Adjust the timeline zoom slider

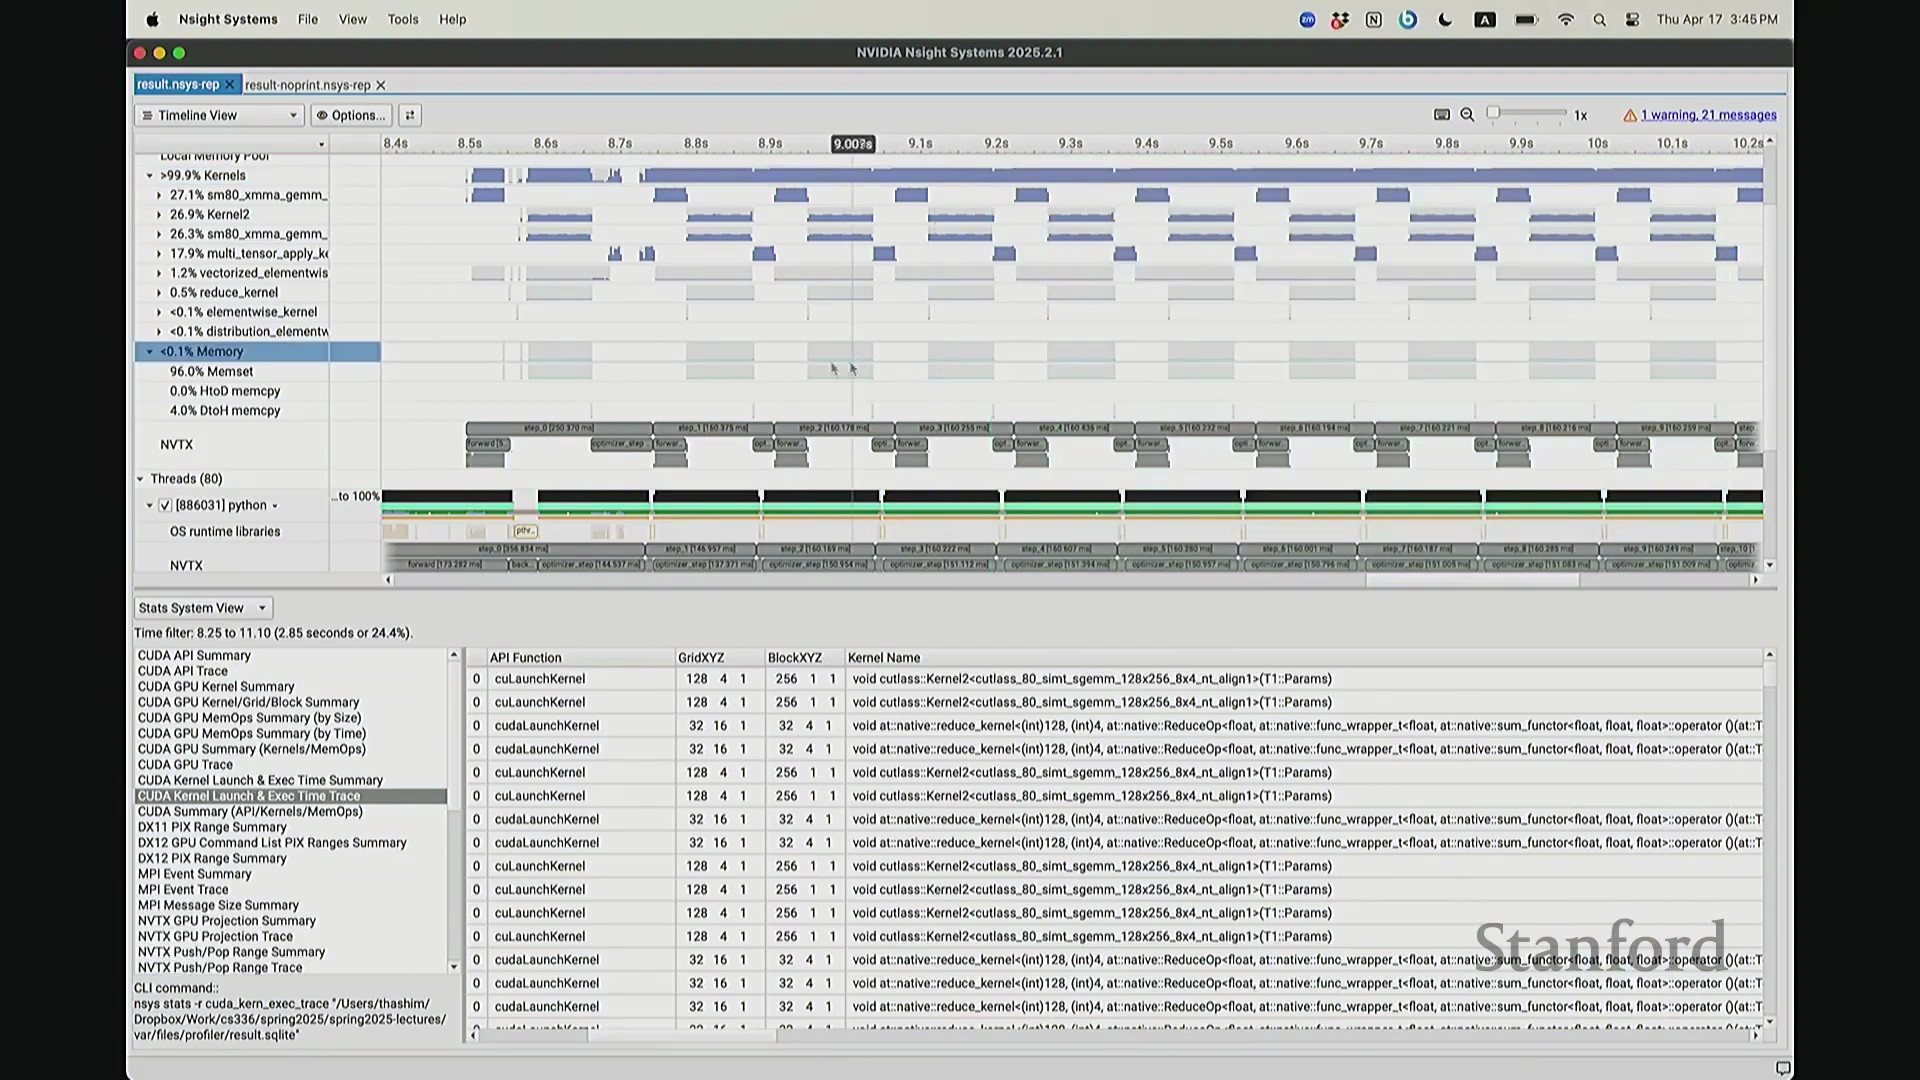[x=1494, y=113]
